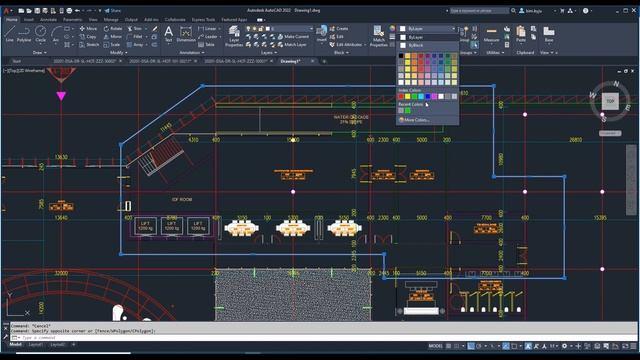
Task: Click Make Current layer button
Action: coord(293,37)
